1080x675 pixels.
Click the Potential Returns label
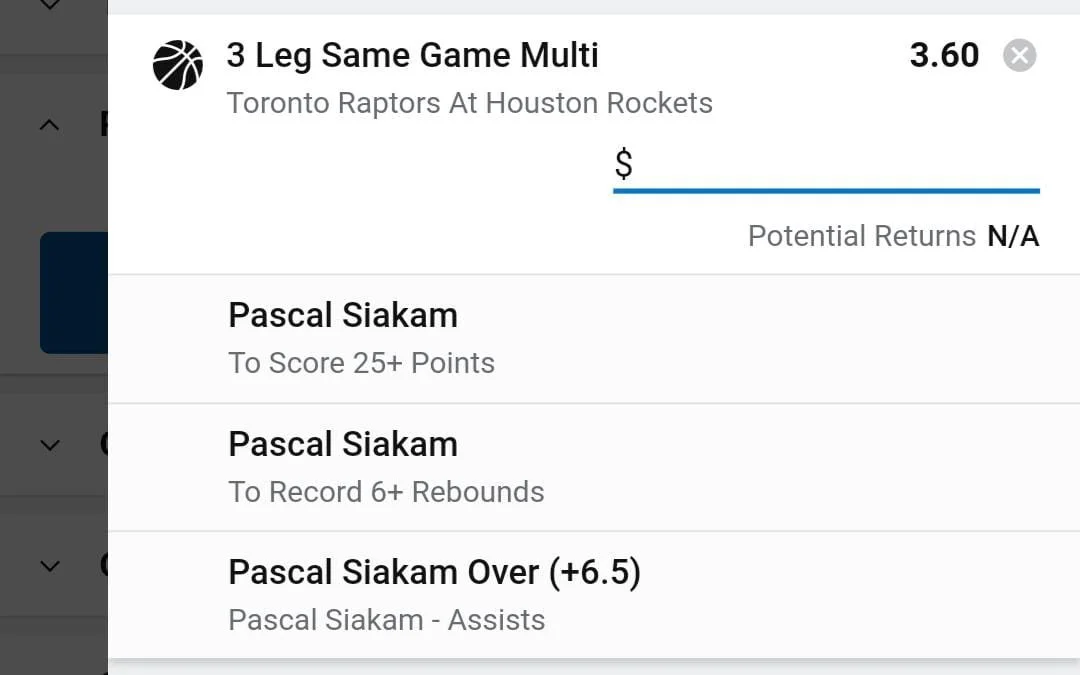(x=861, y=236)
